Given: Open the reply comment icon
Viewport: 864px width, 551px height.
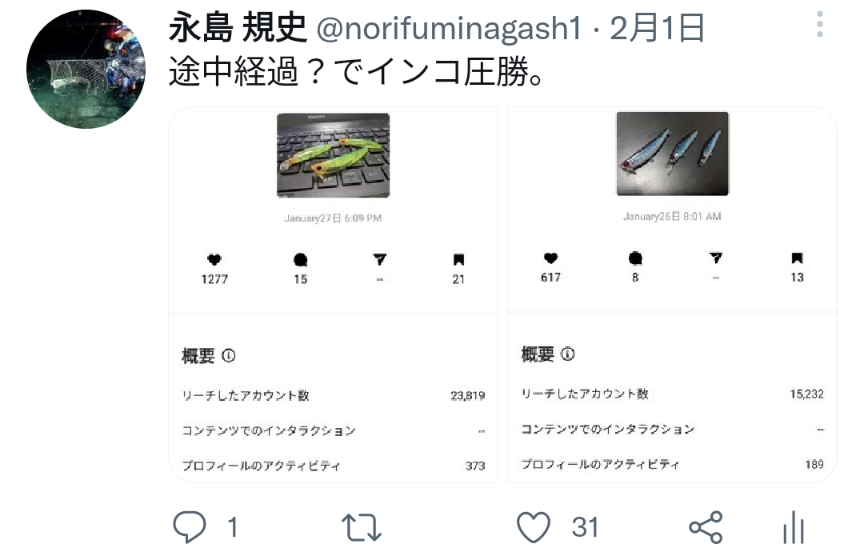Looking at the screenshot, I should point(190,526).
